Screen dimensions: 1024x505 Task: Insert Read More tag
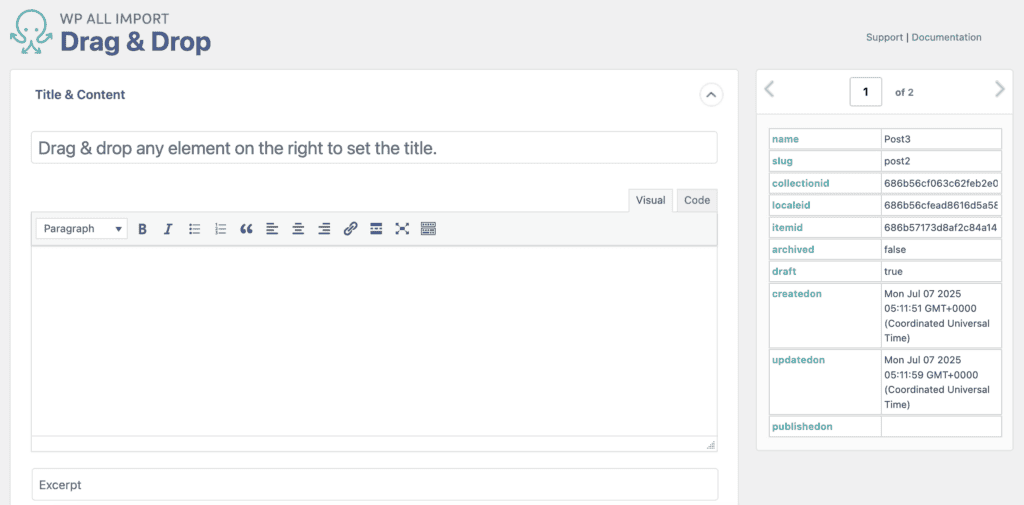tap(376, 229)
